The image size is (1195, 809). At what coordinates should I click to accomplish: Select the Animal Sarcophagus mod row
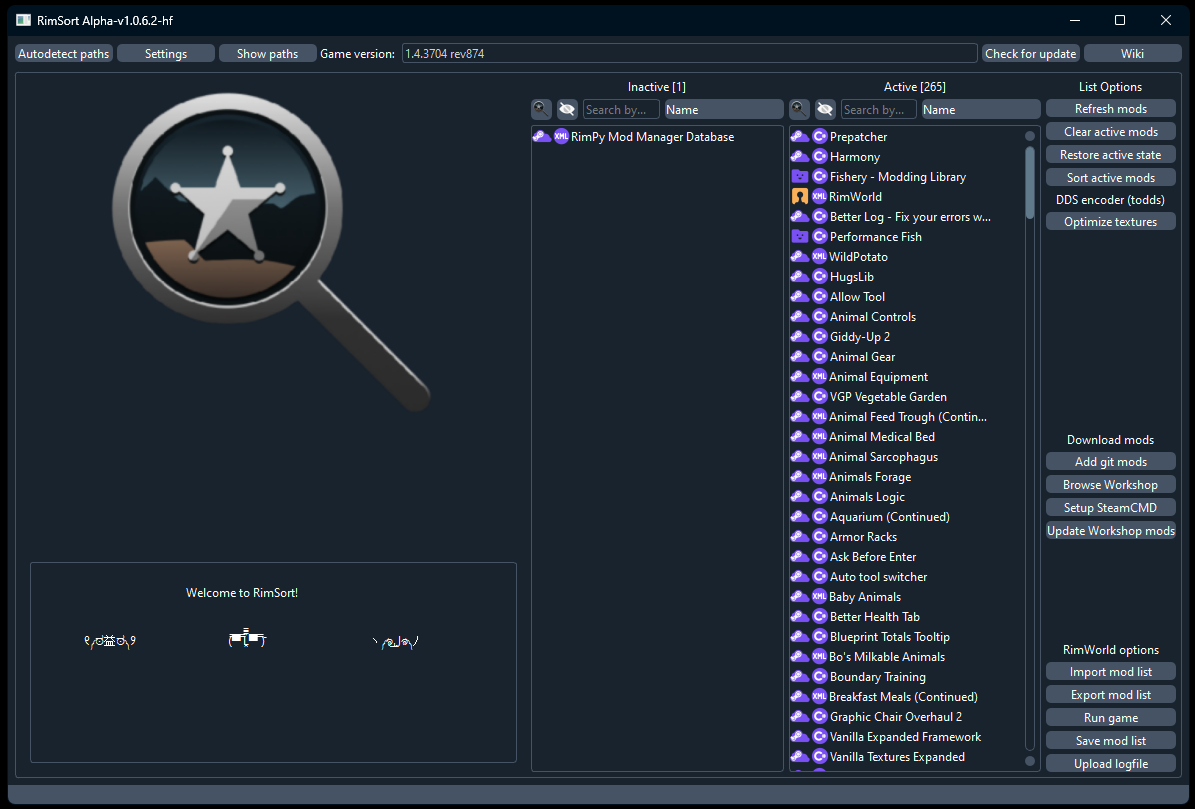tap(907, 456)
